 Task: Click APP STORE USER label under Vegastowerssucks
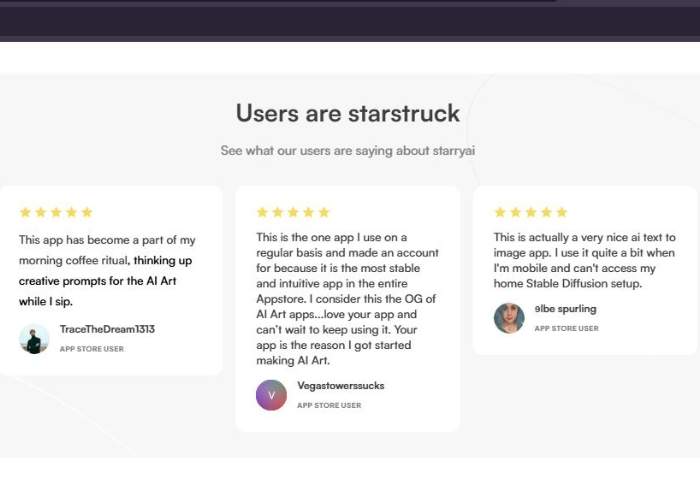329,405
